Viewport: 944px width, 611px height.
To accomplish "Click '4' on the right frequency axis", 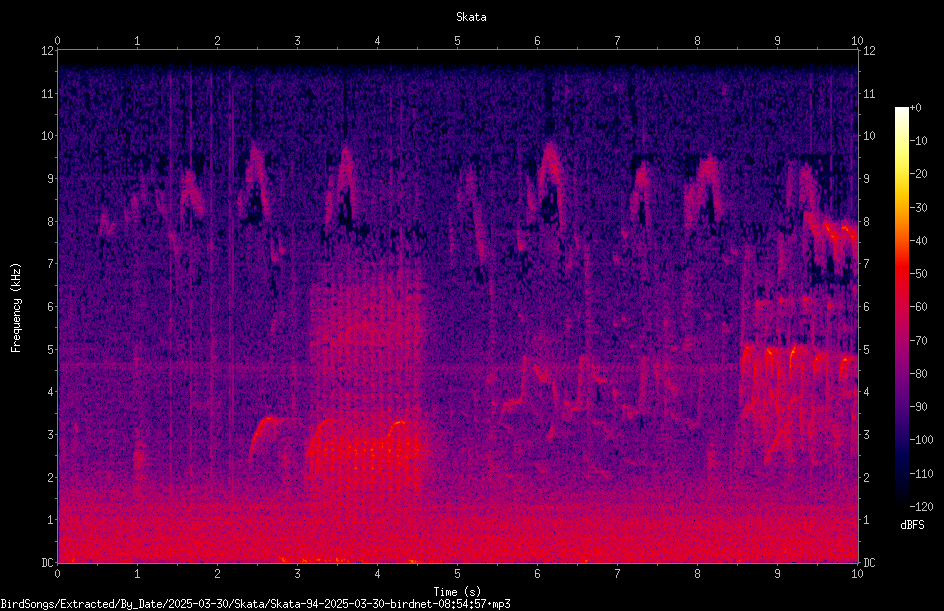I will coord(866,392).
